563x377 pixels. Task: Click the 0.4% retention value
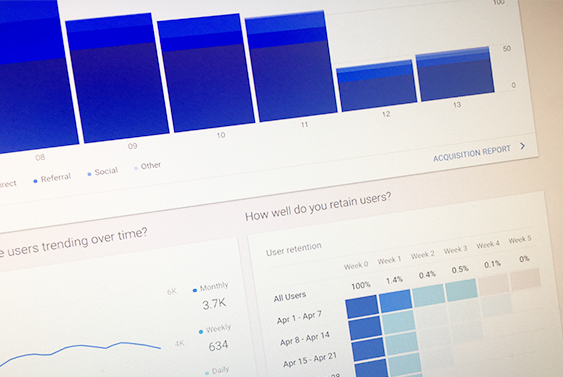coord(427,275)
